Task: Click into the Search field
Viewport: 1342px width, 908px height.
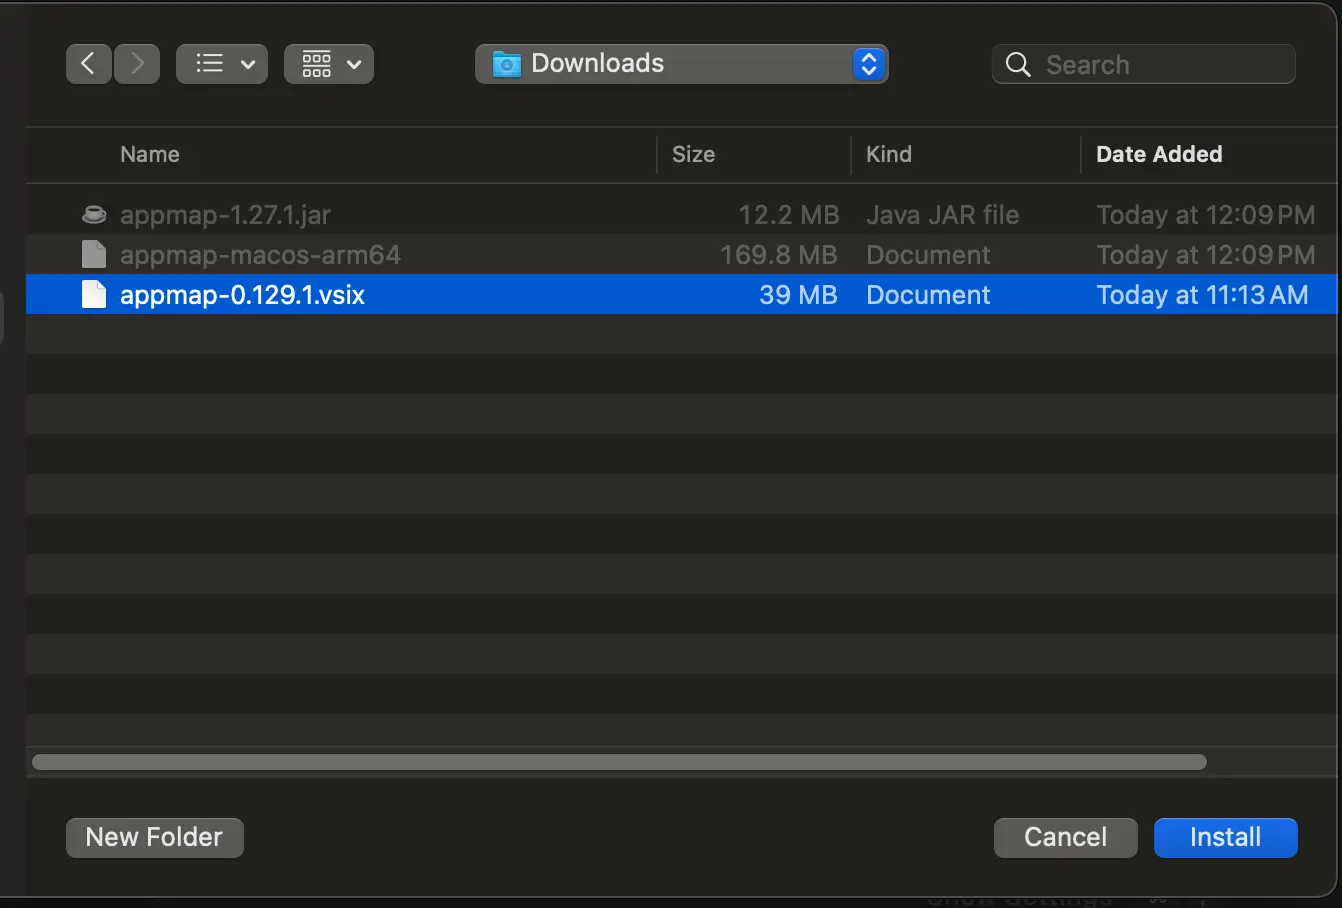Action: [1144, 64]
